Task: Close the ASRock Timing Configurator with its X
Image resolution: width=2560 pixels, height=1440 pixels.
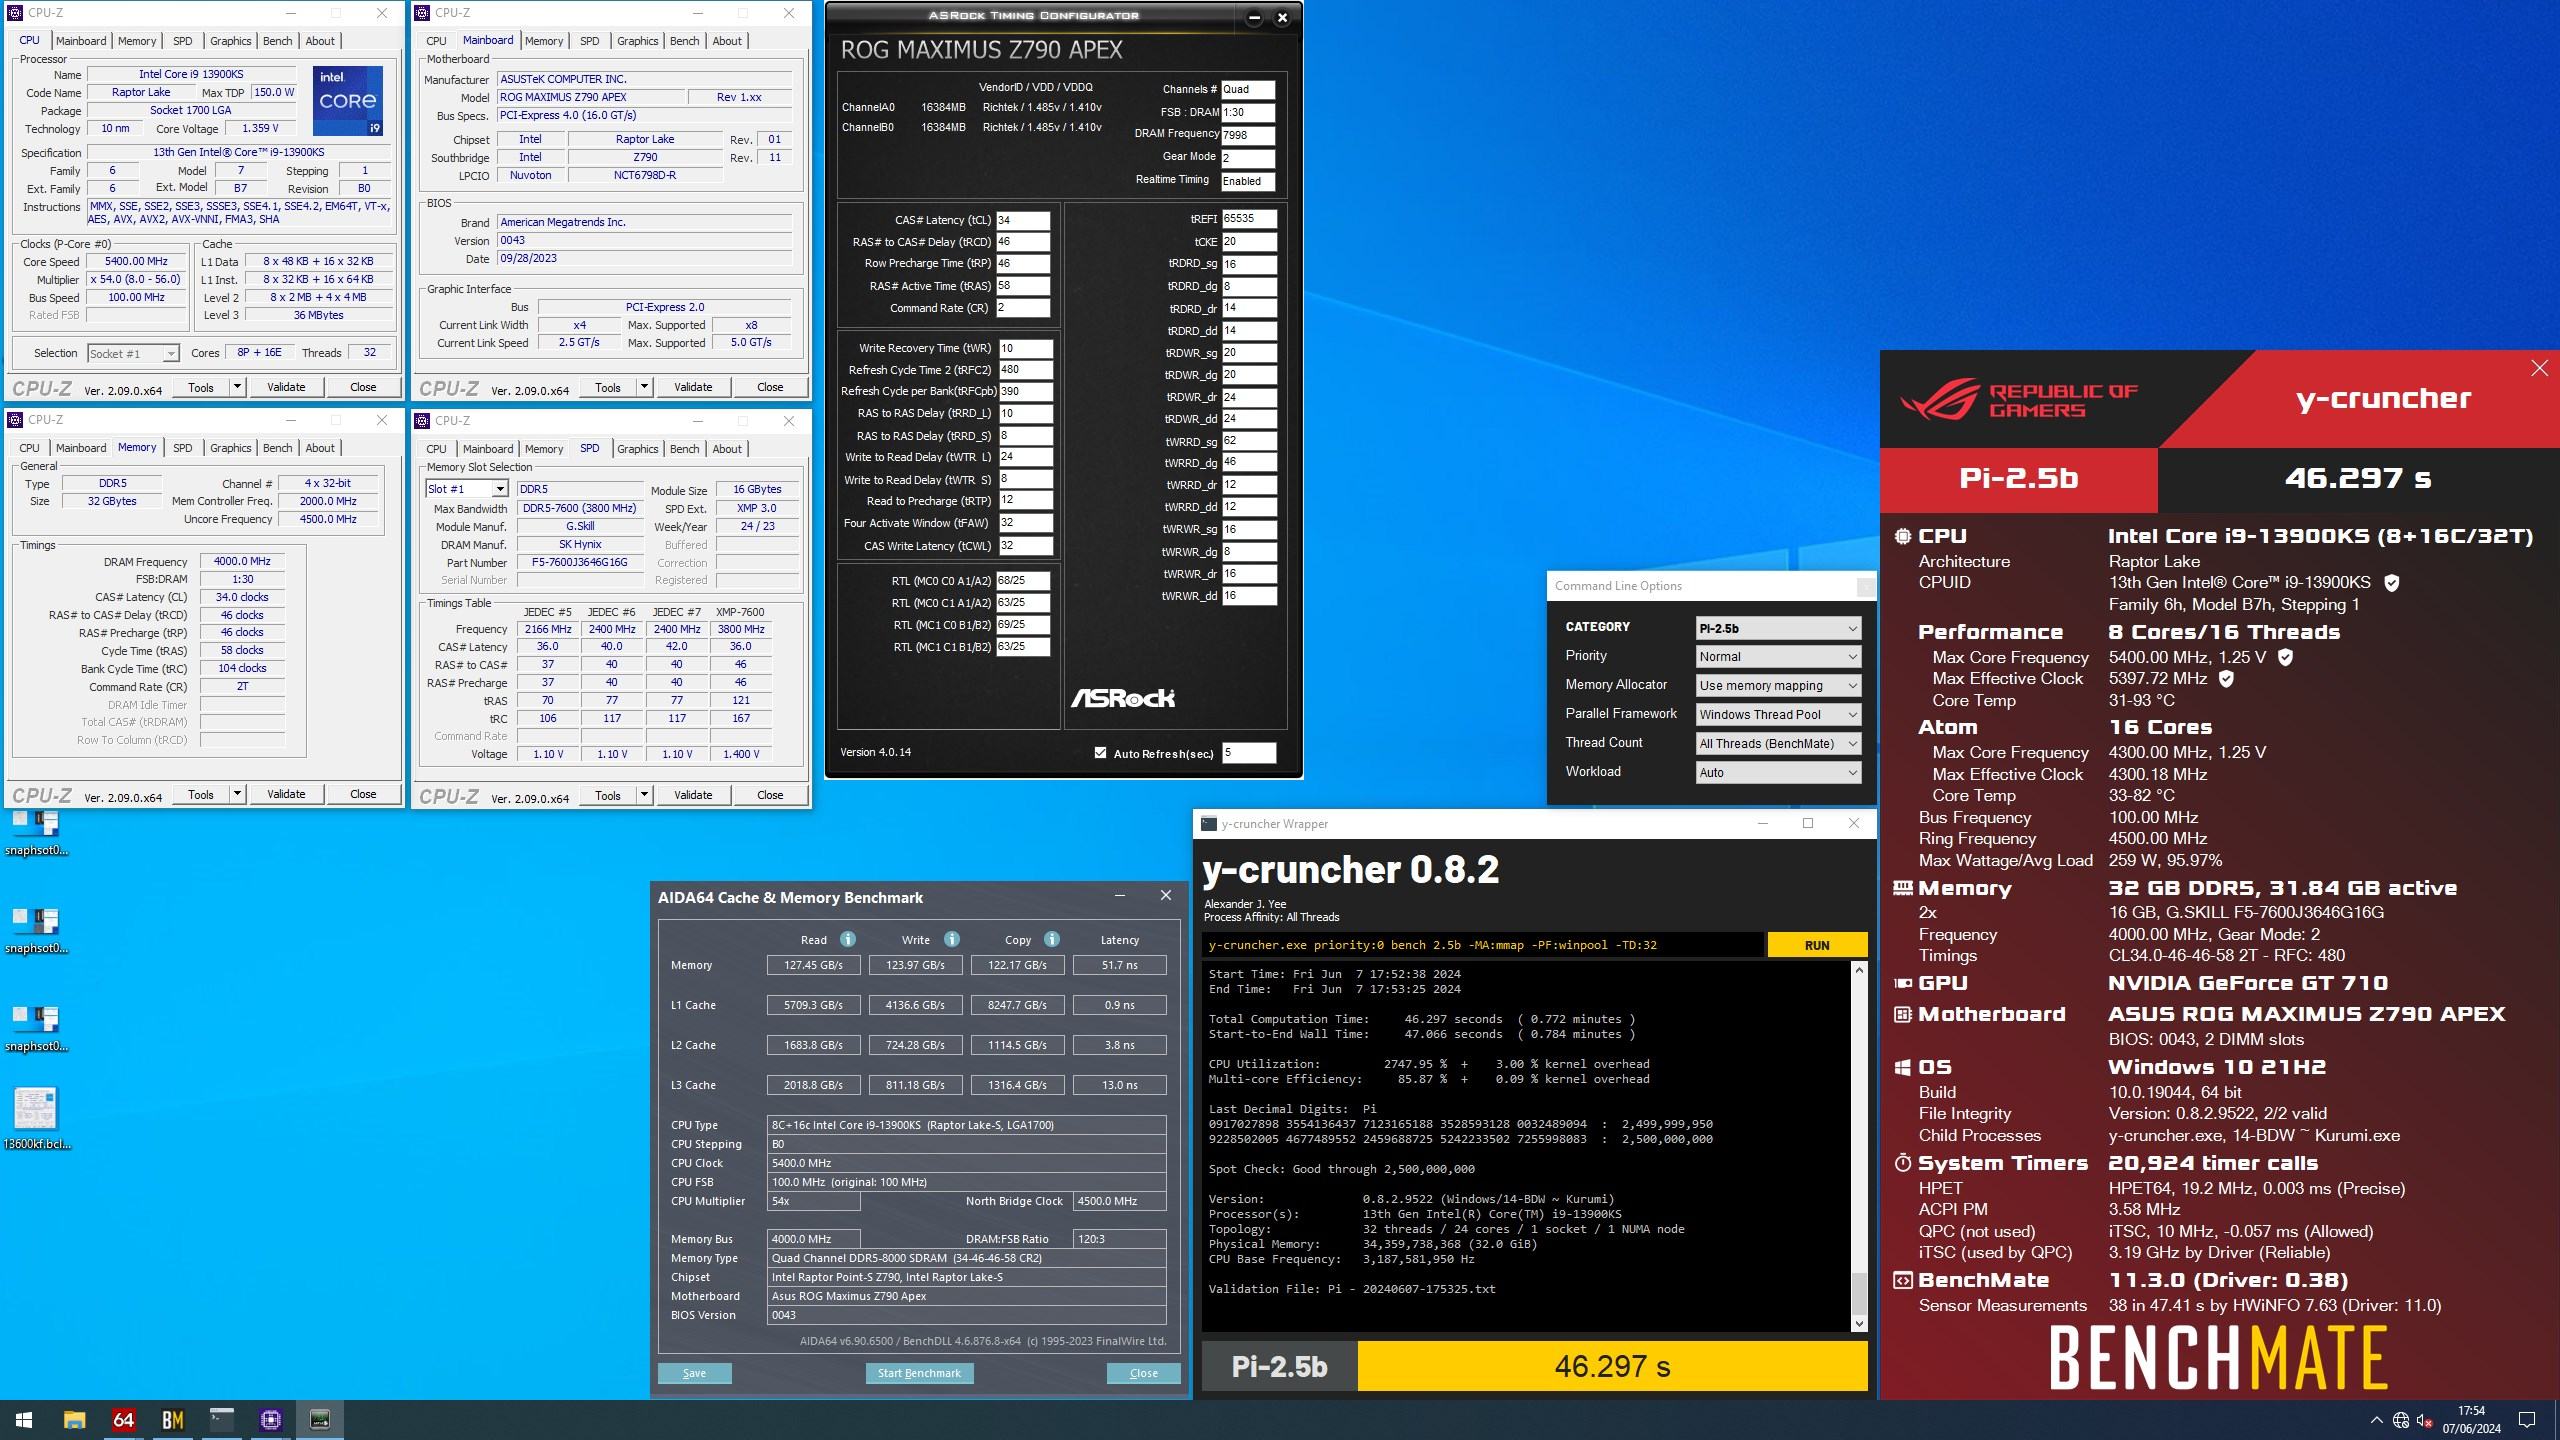Action: 1283,17
